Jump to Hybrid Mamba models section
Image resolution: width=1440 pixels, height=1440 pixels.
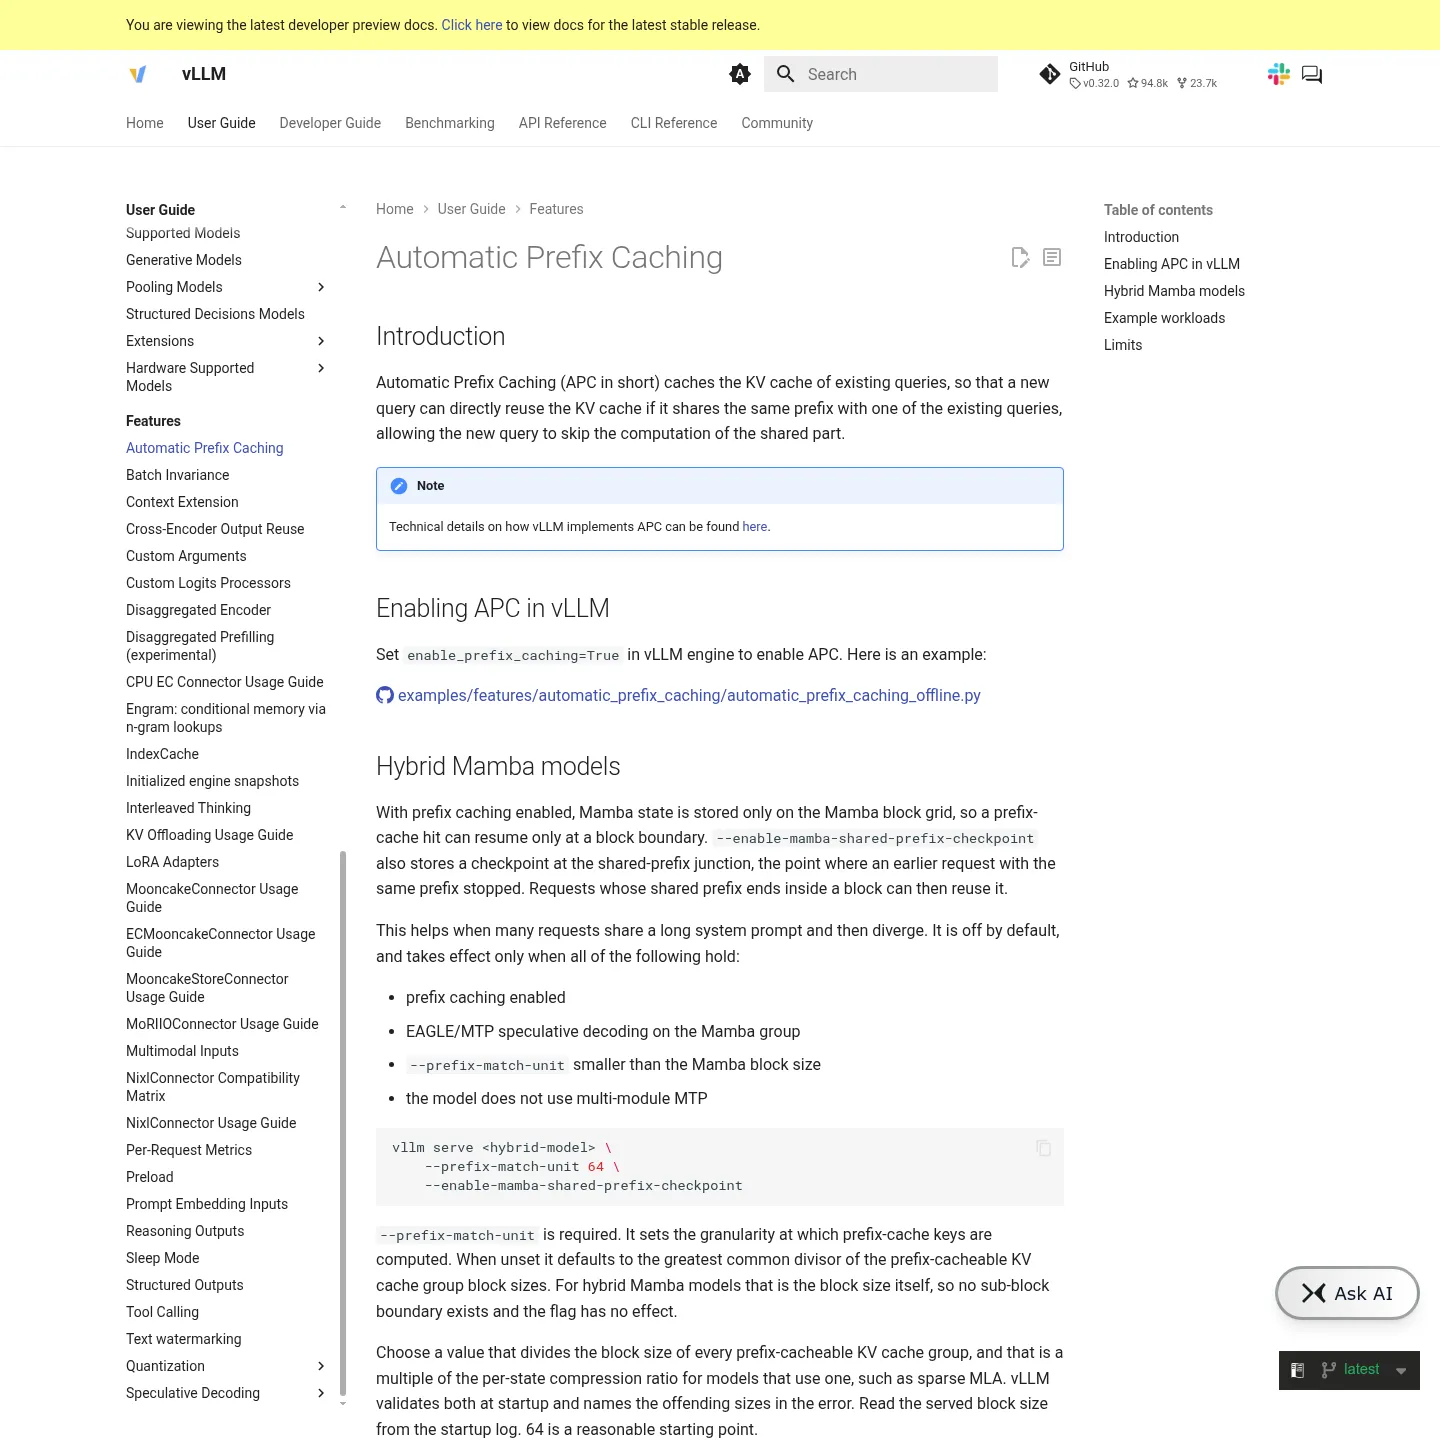(1174, 291)
